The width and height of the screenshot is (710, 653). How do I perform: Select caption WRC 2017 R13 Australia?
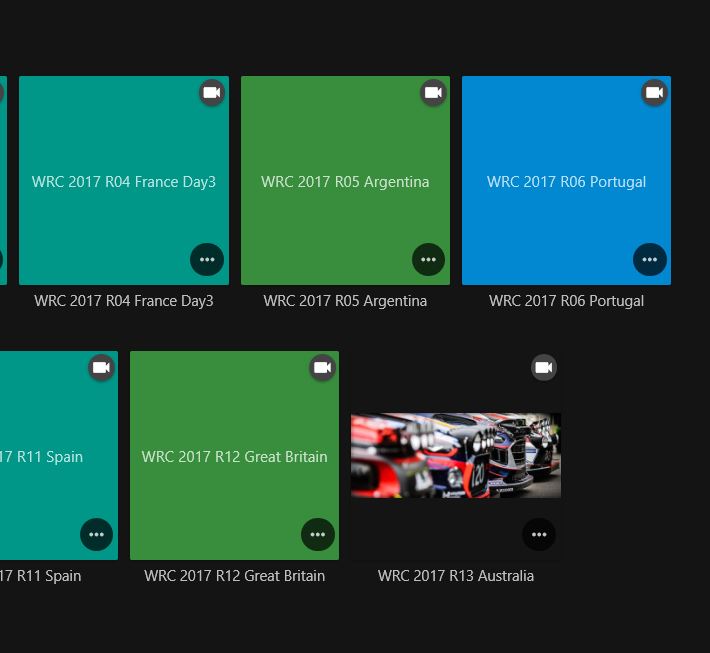(456, 576)
